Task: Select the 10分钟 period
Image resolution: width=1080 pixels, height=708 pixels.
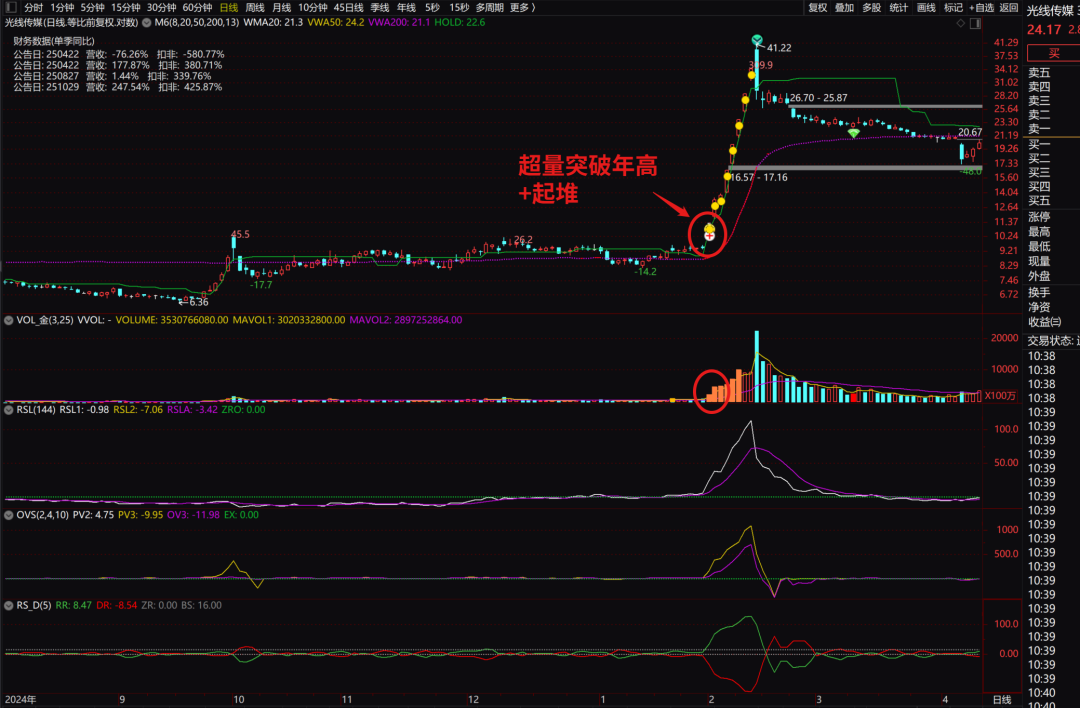Action: tap(313, 8)
